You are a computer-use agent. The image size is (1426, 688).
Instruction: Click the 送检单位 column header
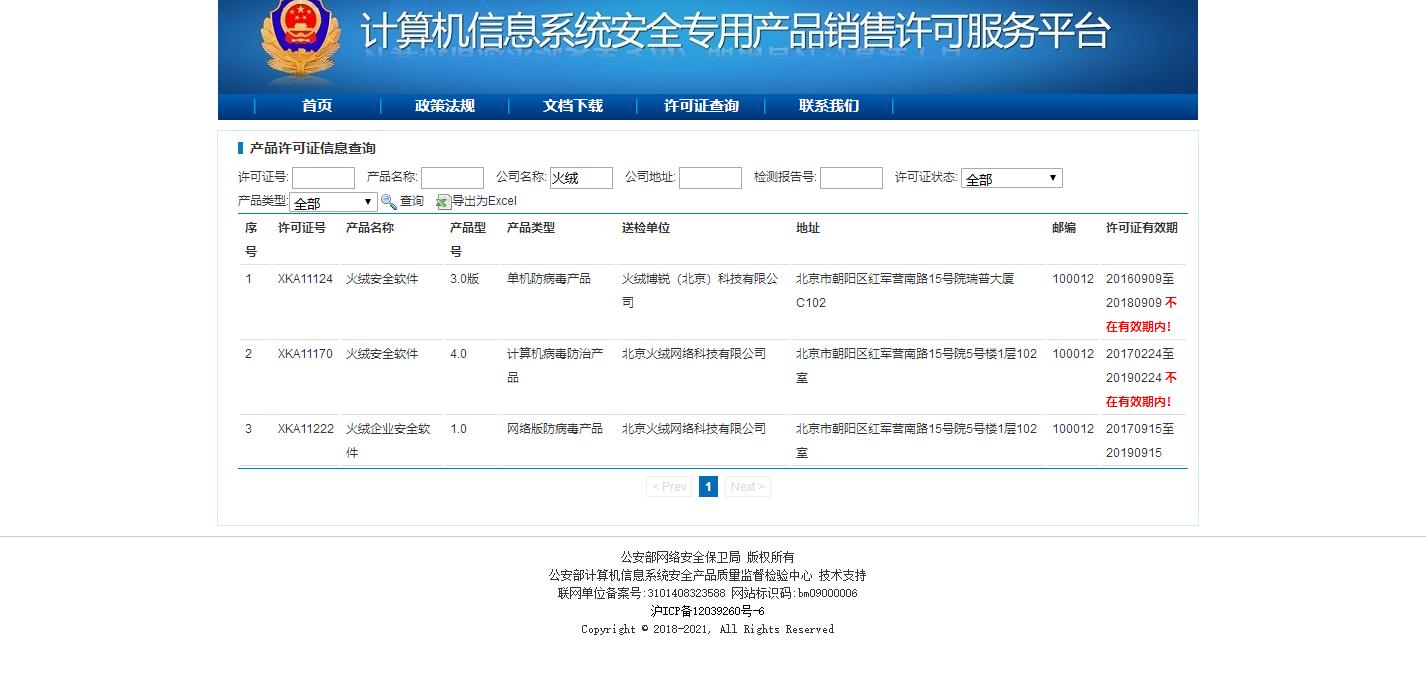point(646,228)
